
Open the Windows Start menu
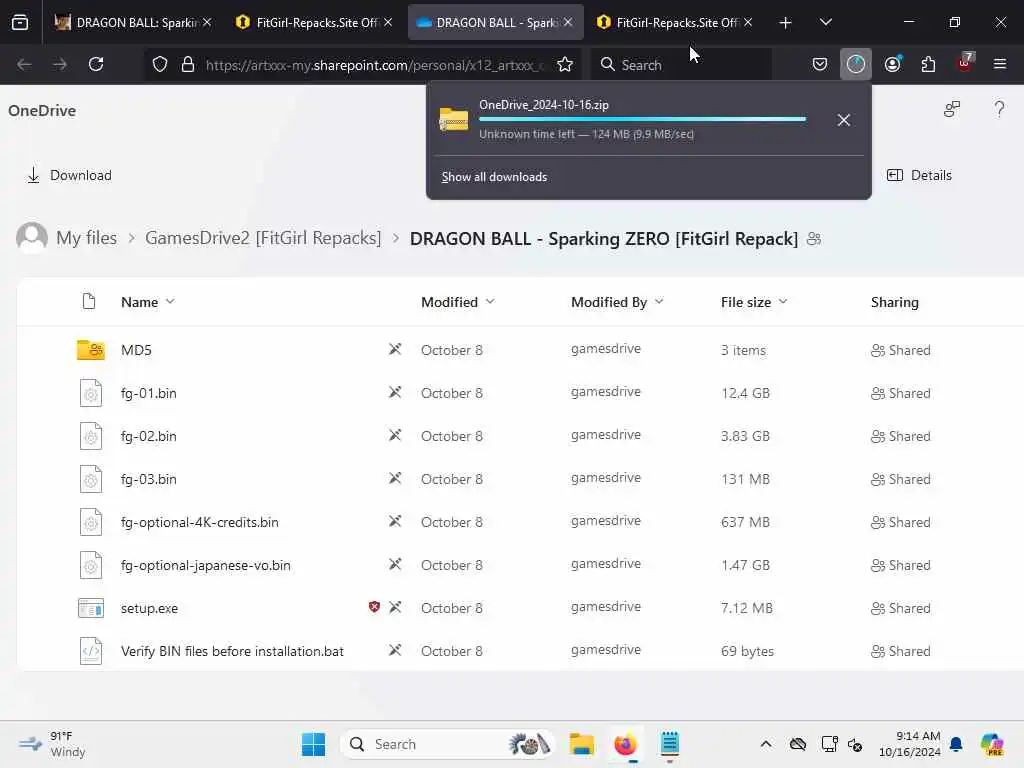313,744
